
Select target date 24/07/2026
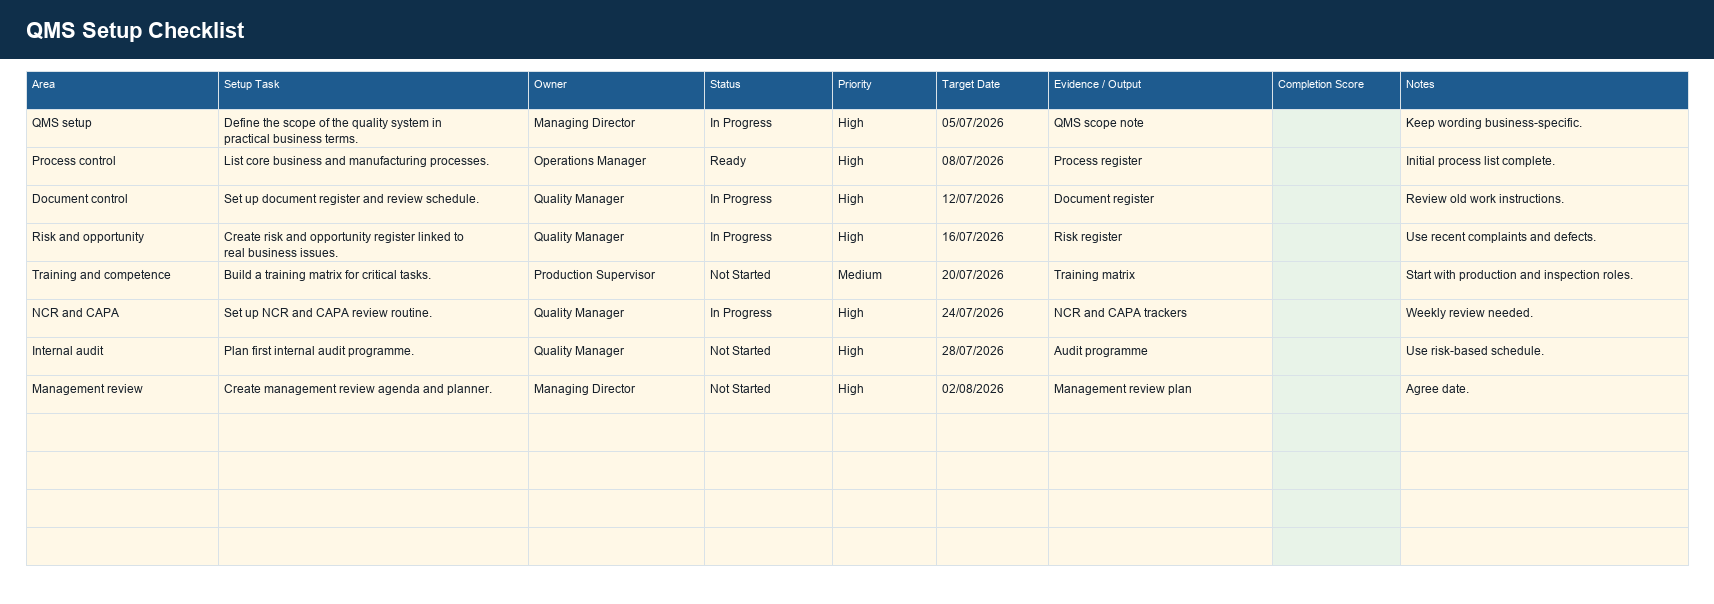pyautogui.click(x=992, y=318)
